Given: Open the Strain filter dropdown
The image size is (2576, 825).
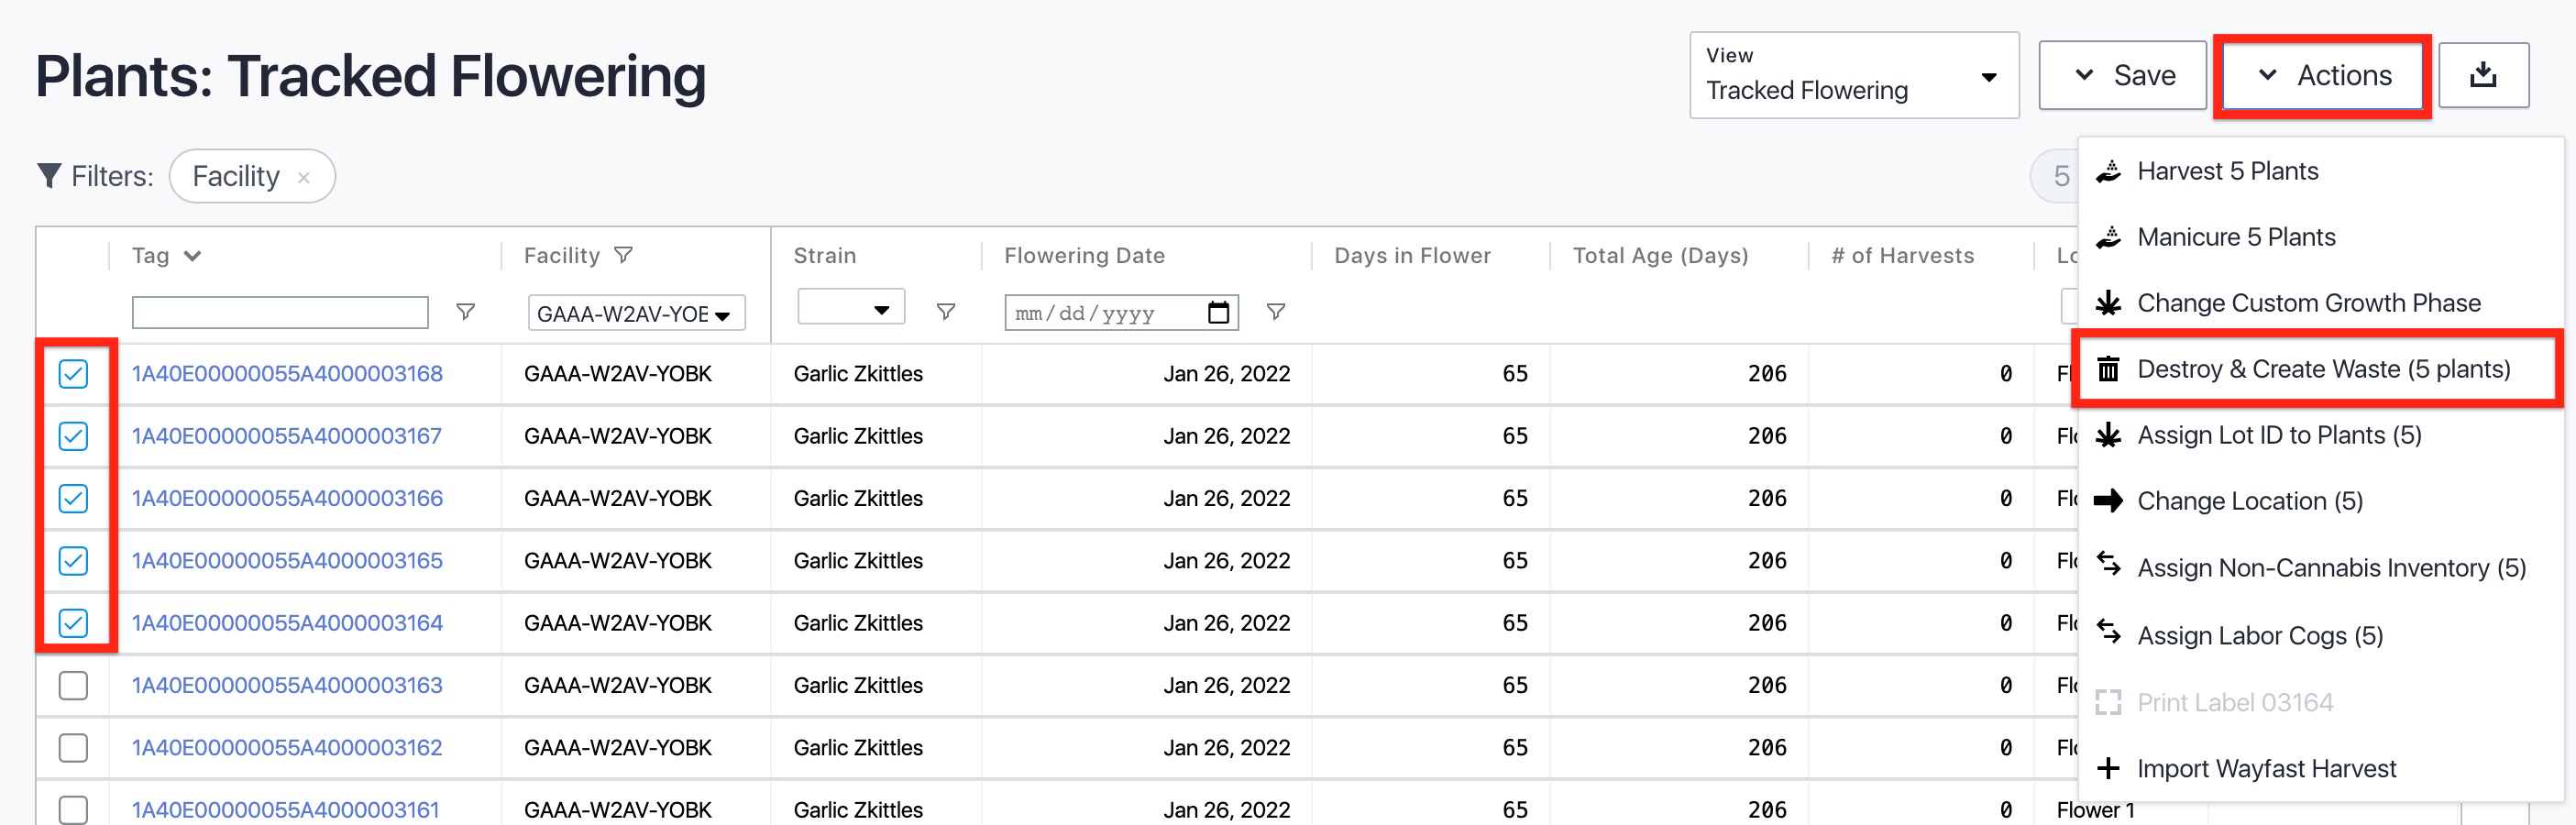Looking at the screenshot, I should [850, 308].
